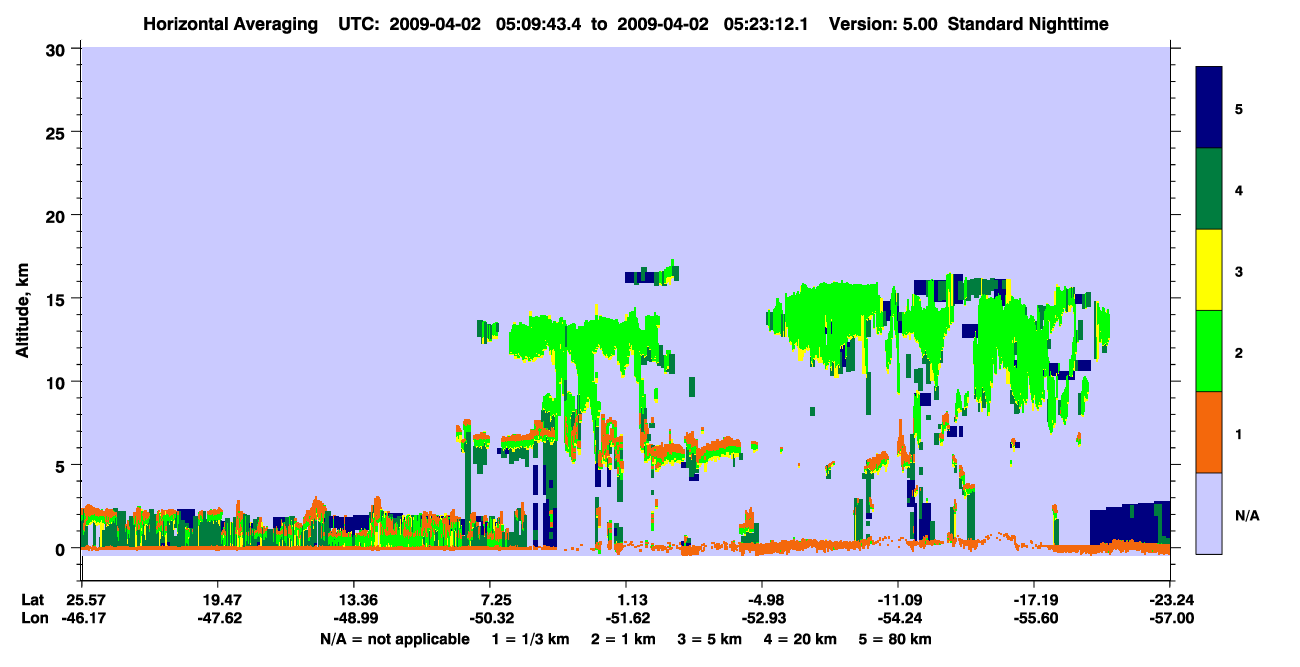
Task: Click the latitude value -11.09
Action: [x=898, y=600]
